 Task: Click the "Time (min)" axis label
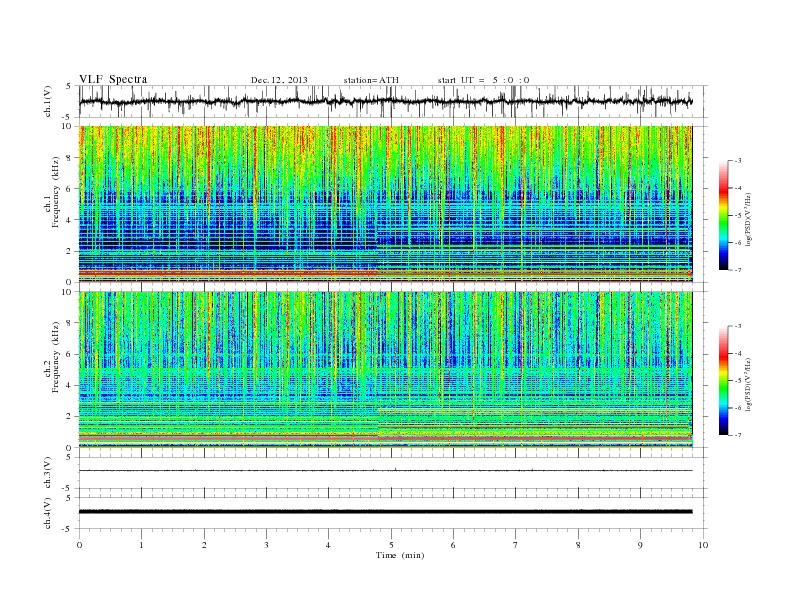400,555
